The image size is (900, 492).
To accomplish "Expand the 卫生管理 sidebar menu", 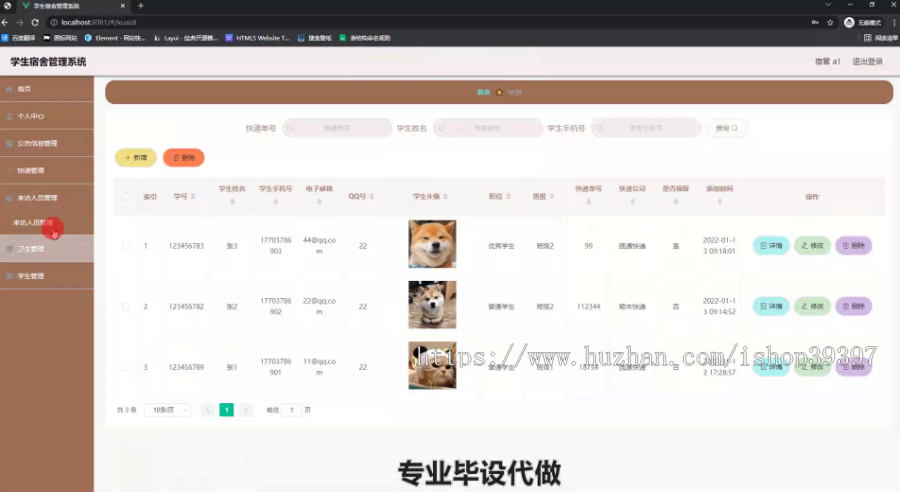I will [46, 249].
